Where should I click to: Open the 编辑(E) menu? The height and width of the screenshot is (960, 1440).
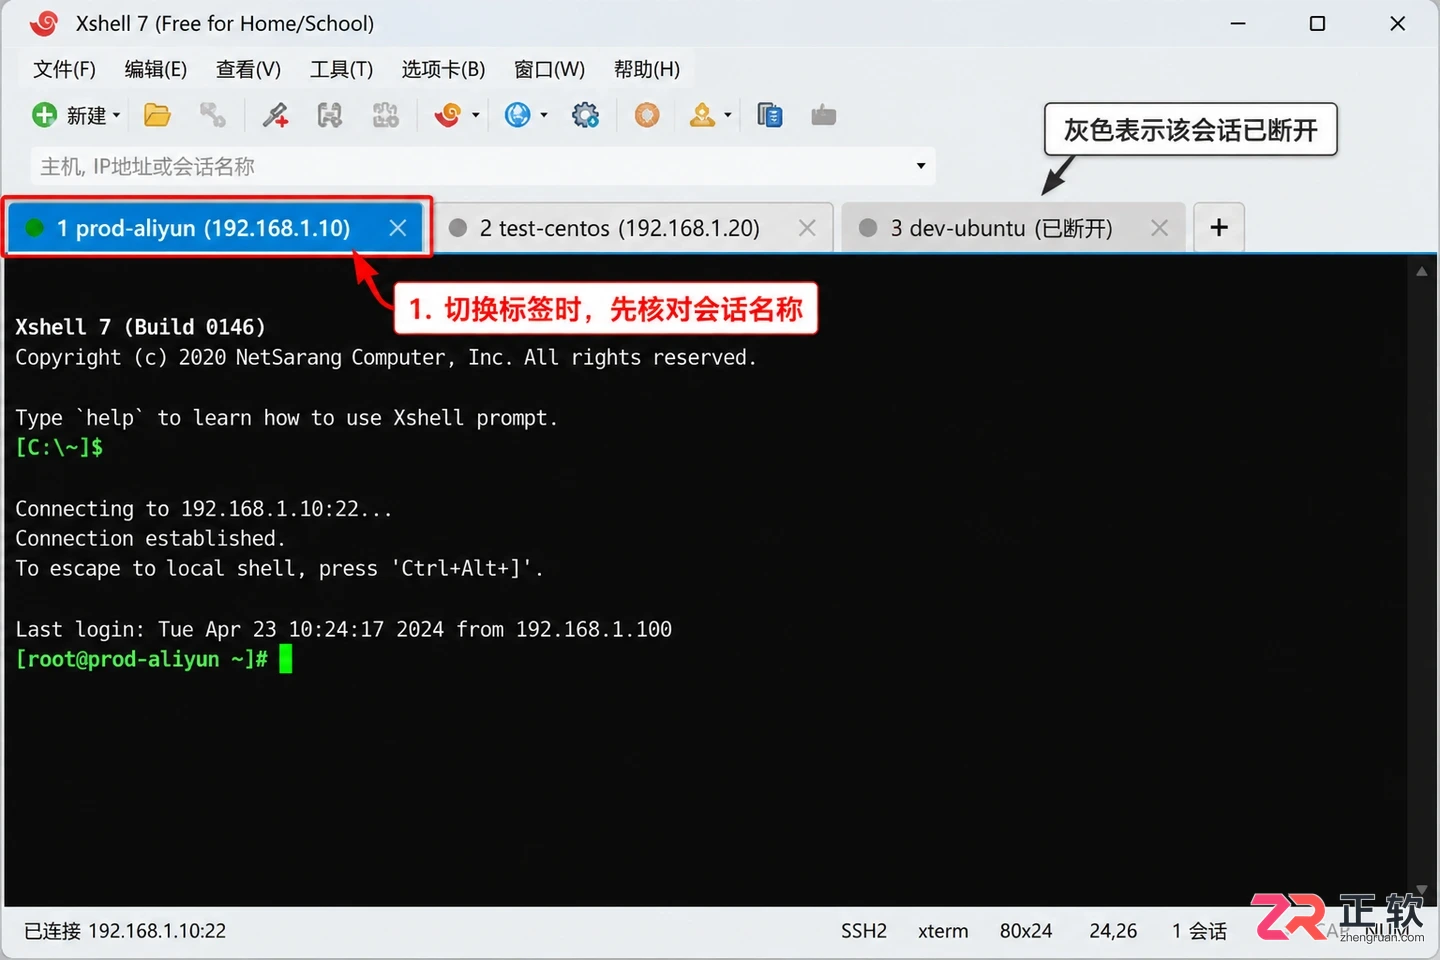[x=155, y=69]
